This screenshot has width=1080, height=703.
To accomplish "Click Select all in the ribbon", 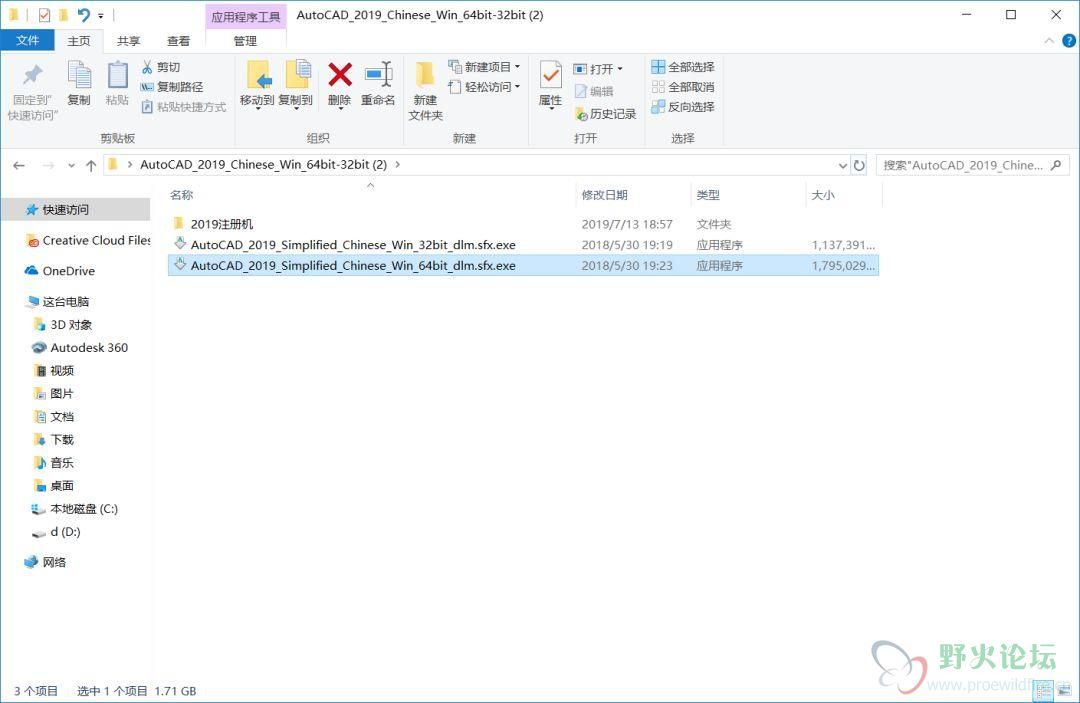I will tap(683, 67).
